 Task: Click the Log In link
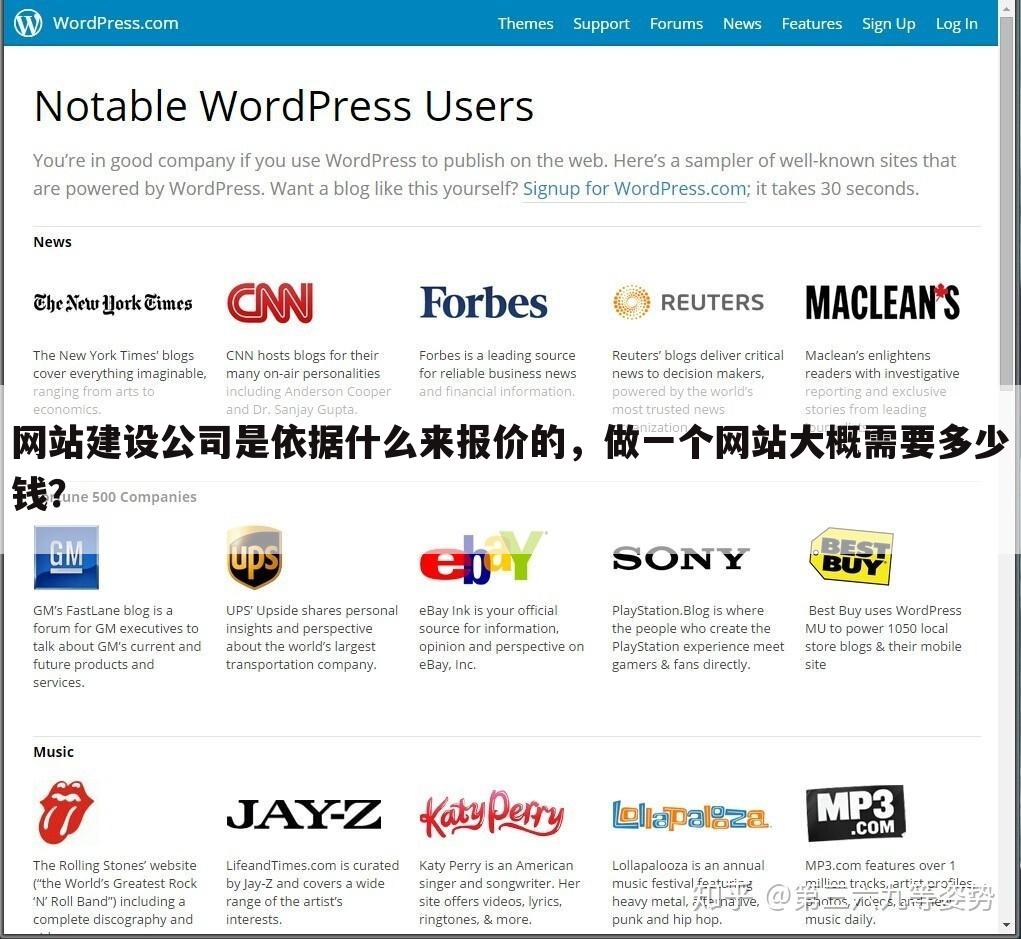[956, 24]
